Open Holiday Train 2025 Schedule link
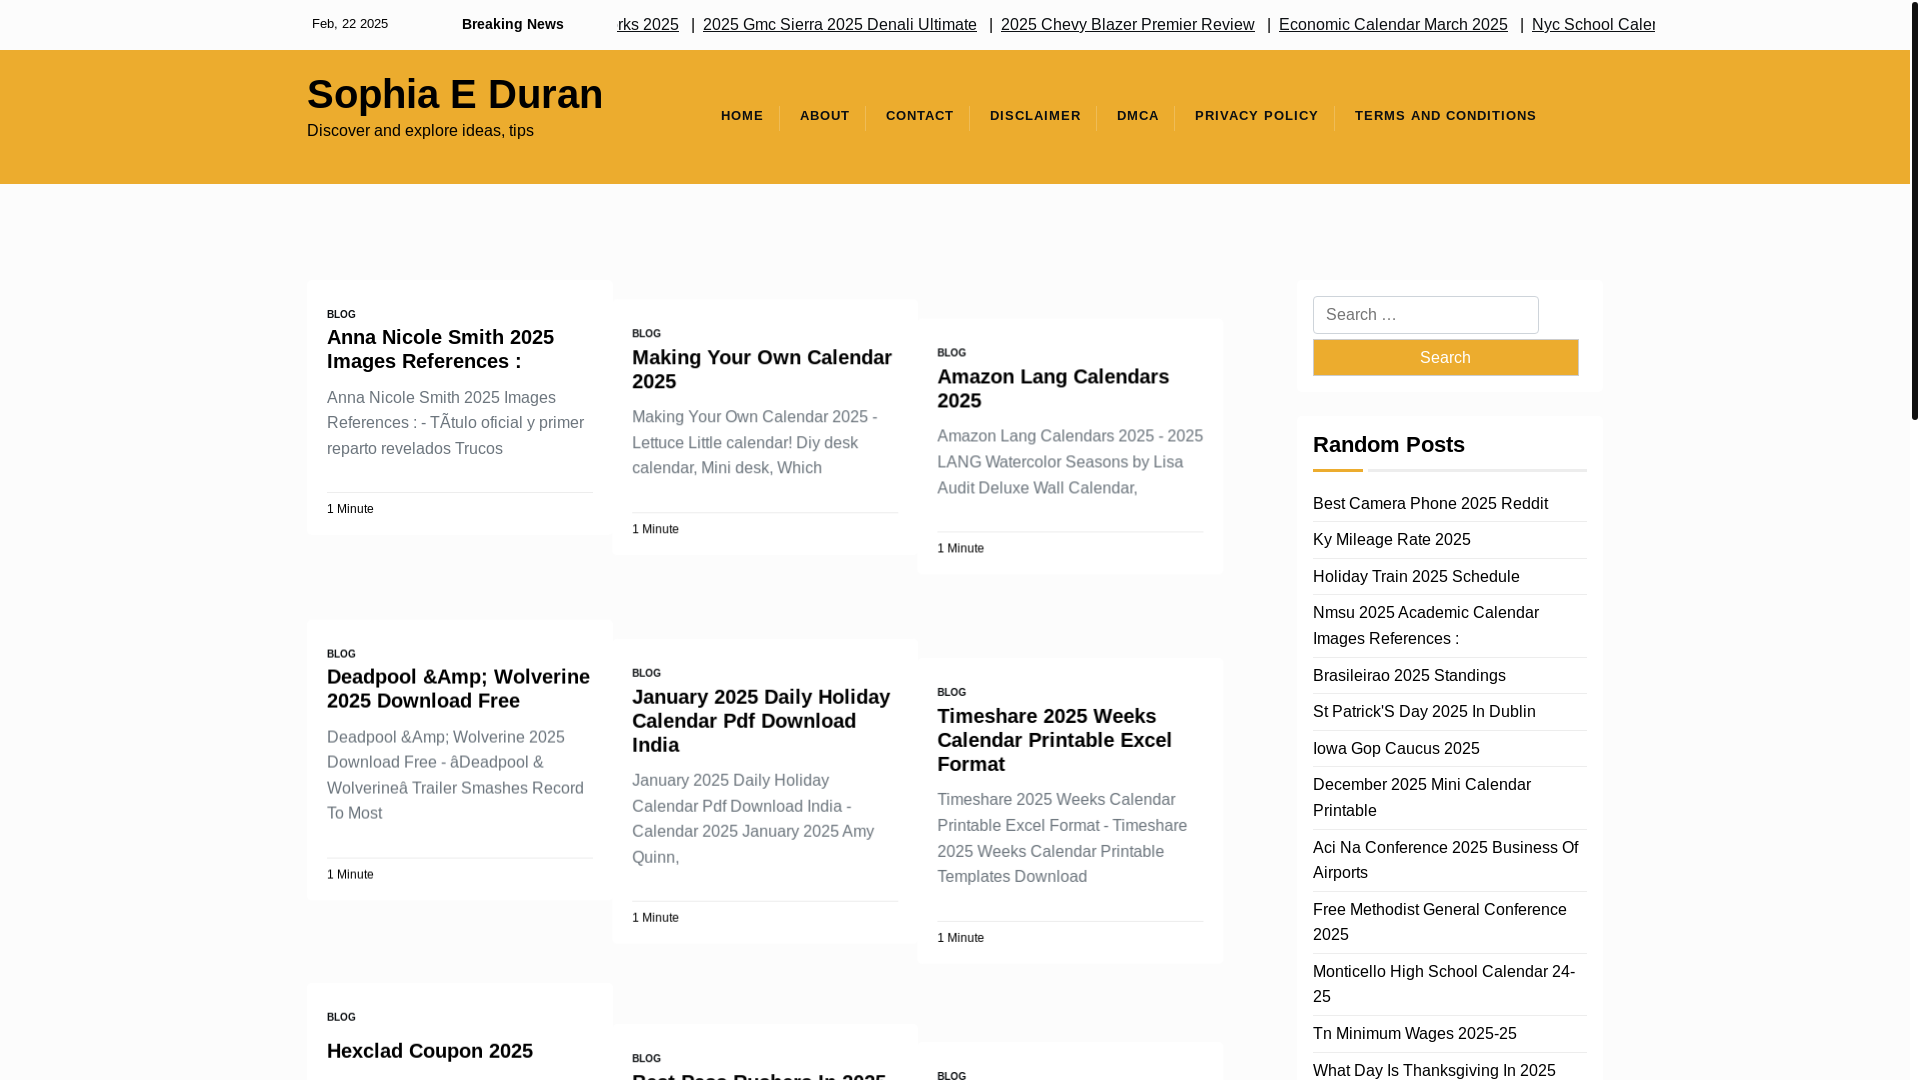Screen dimensions: 1920x1080 pos(1415,576)
